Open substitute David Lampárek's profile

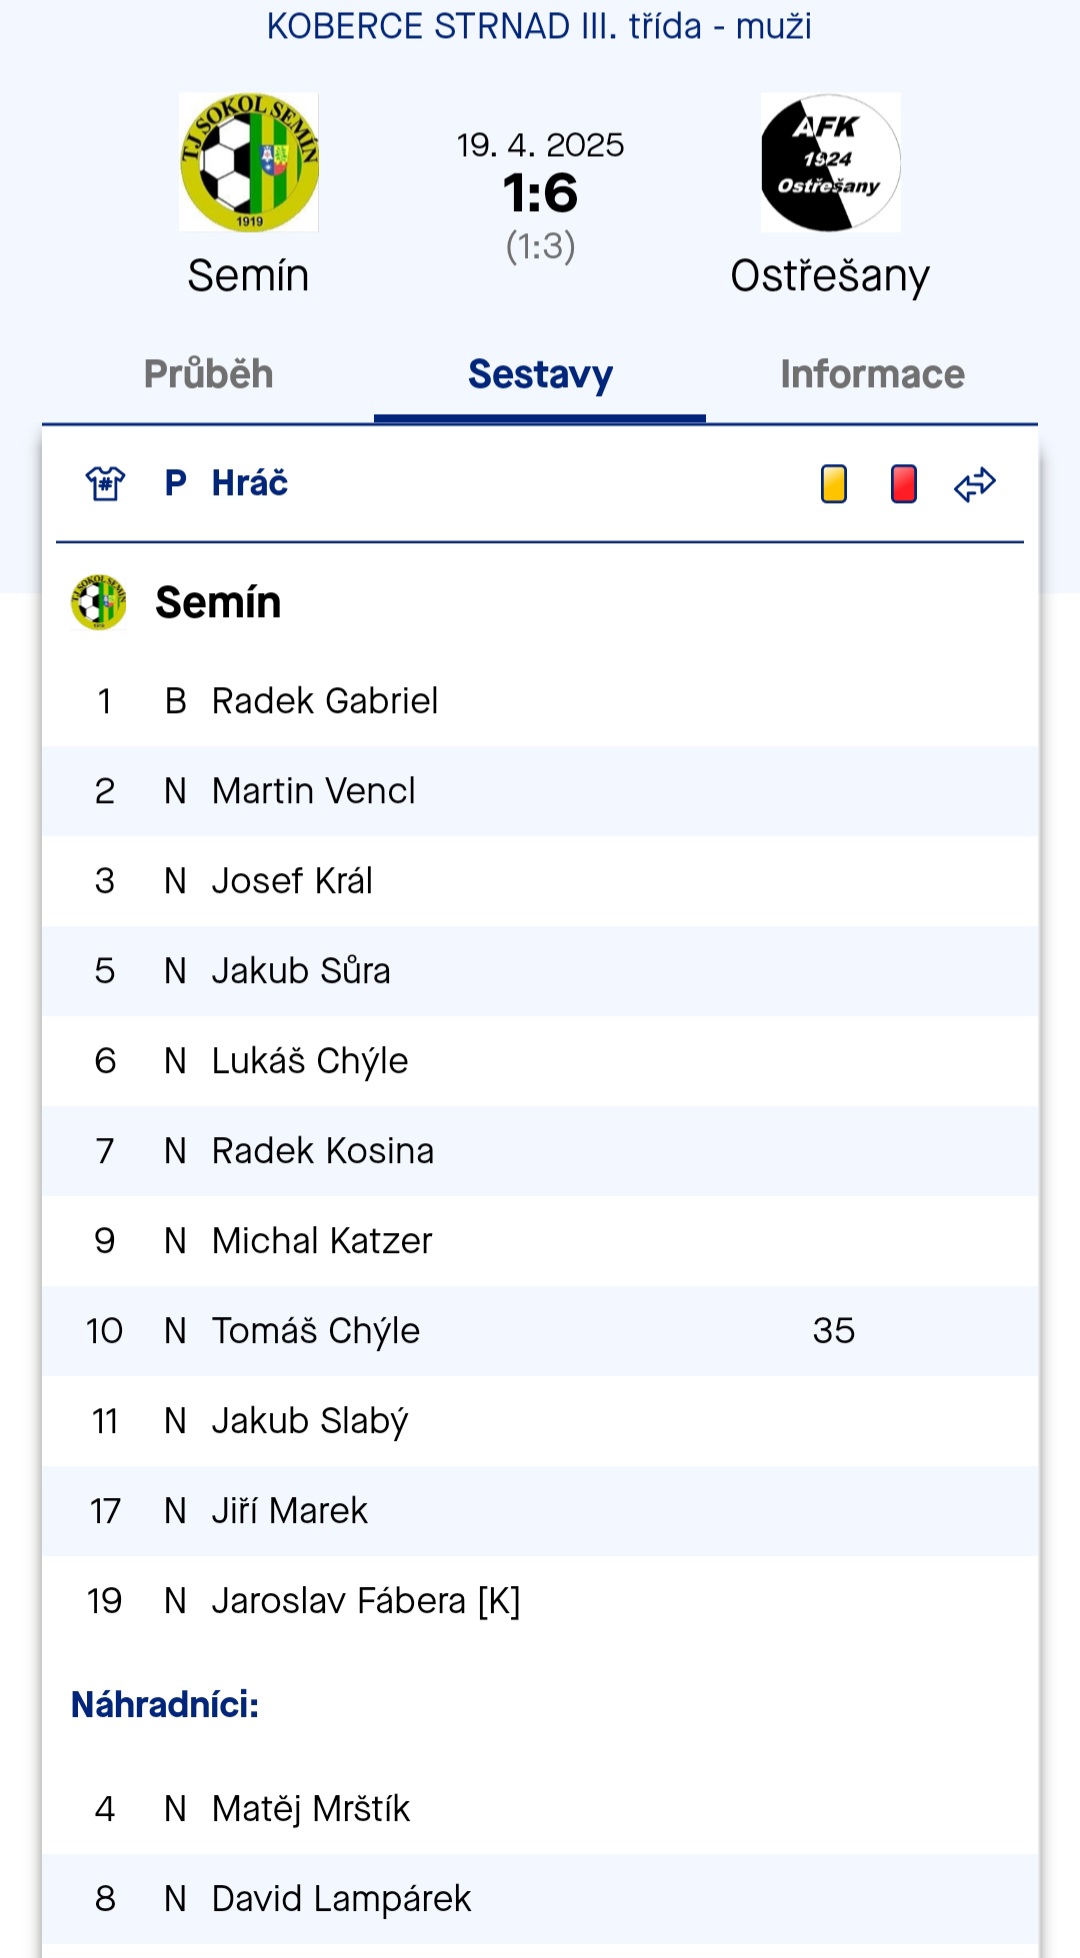click(x=341, y=1899)
